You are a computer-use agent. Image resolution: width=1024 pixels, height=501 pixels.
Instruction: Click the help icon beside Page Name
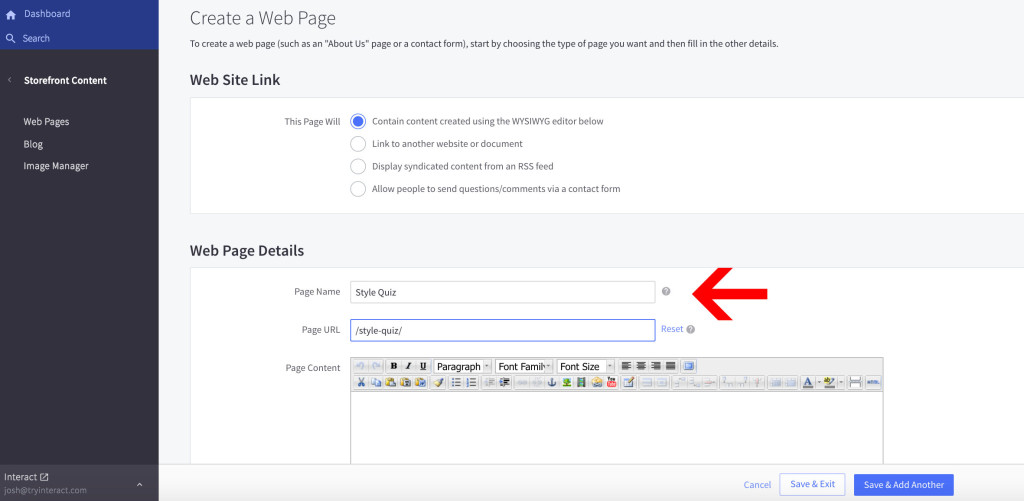coord(665,291)
